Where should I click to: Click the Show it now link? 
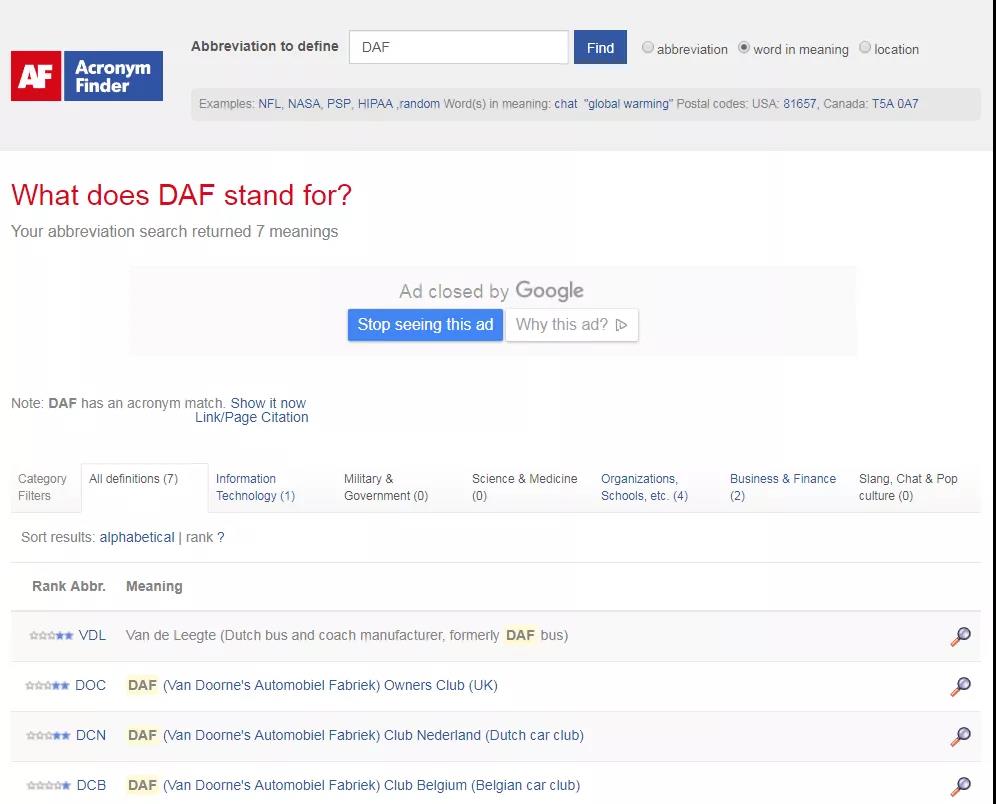click(267, 402)
